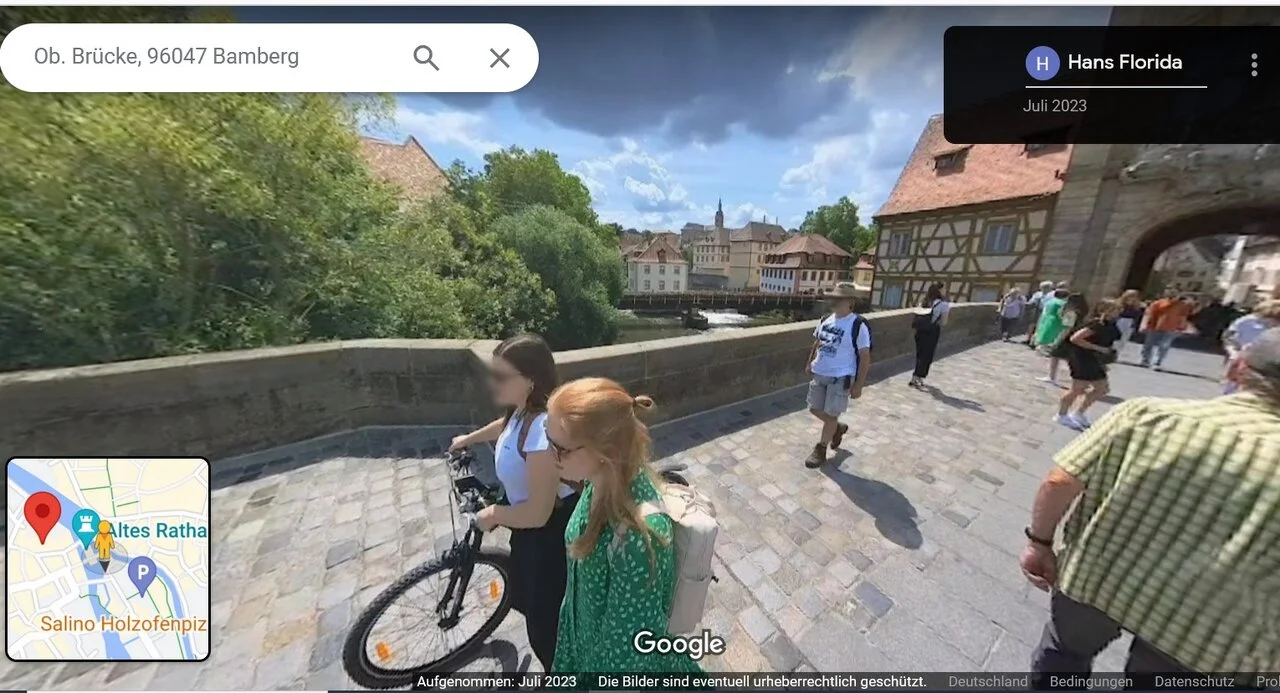
Task: Click the Google watermark logo
Action: 679,644
